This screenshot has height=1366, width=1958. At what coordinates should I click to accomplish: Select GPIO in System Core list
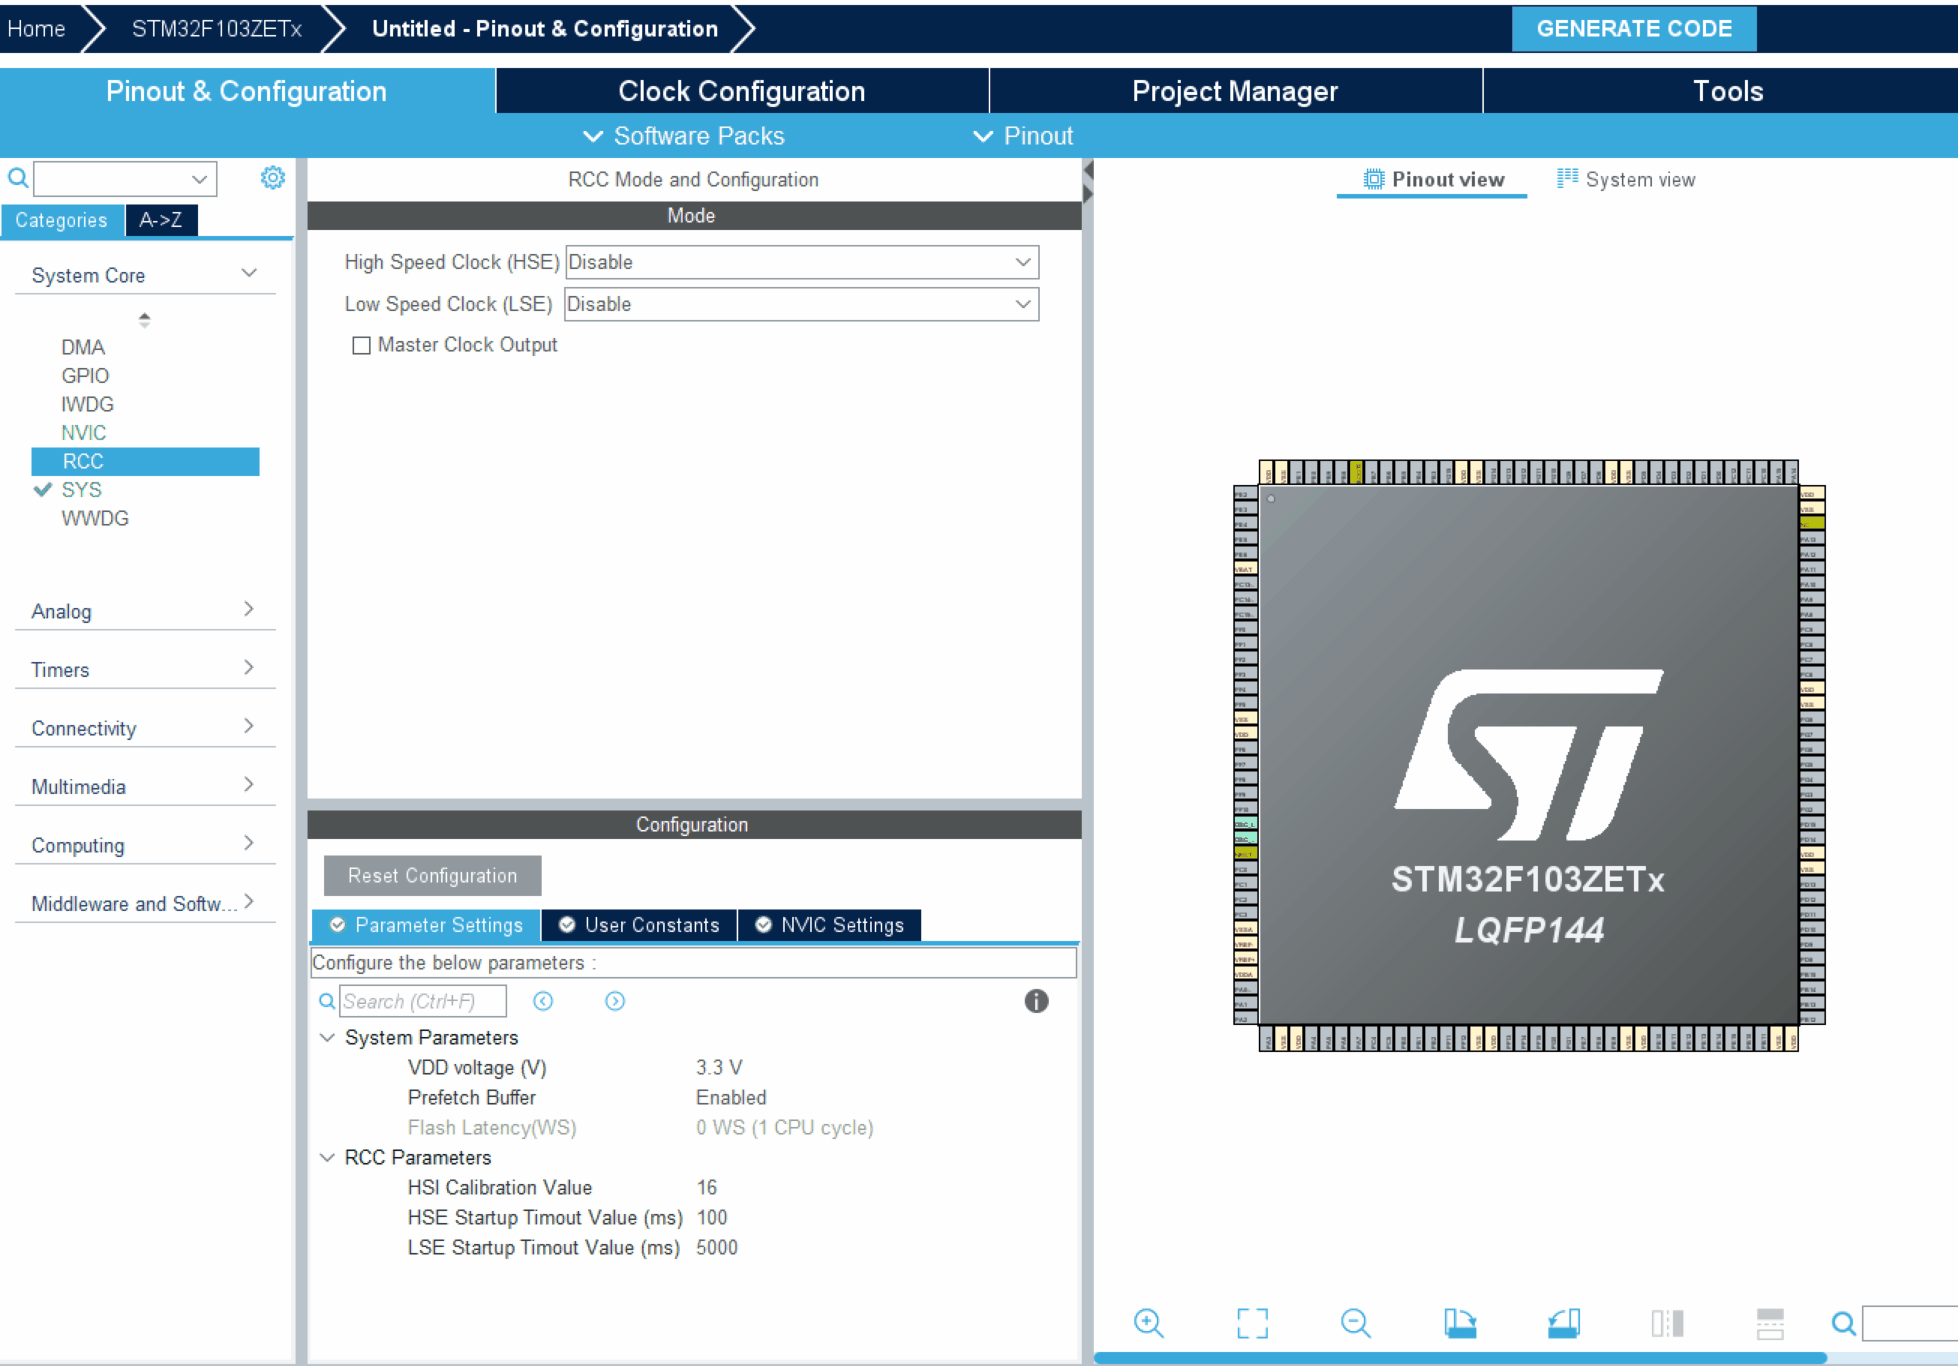click(85, 376)
